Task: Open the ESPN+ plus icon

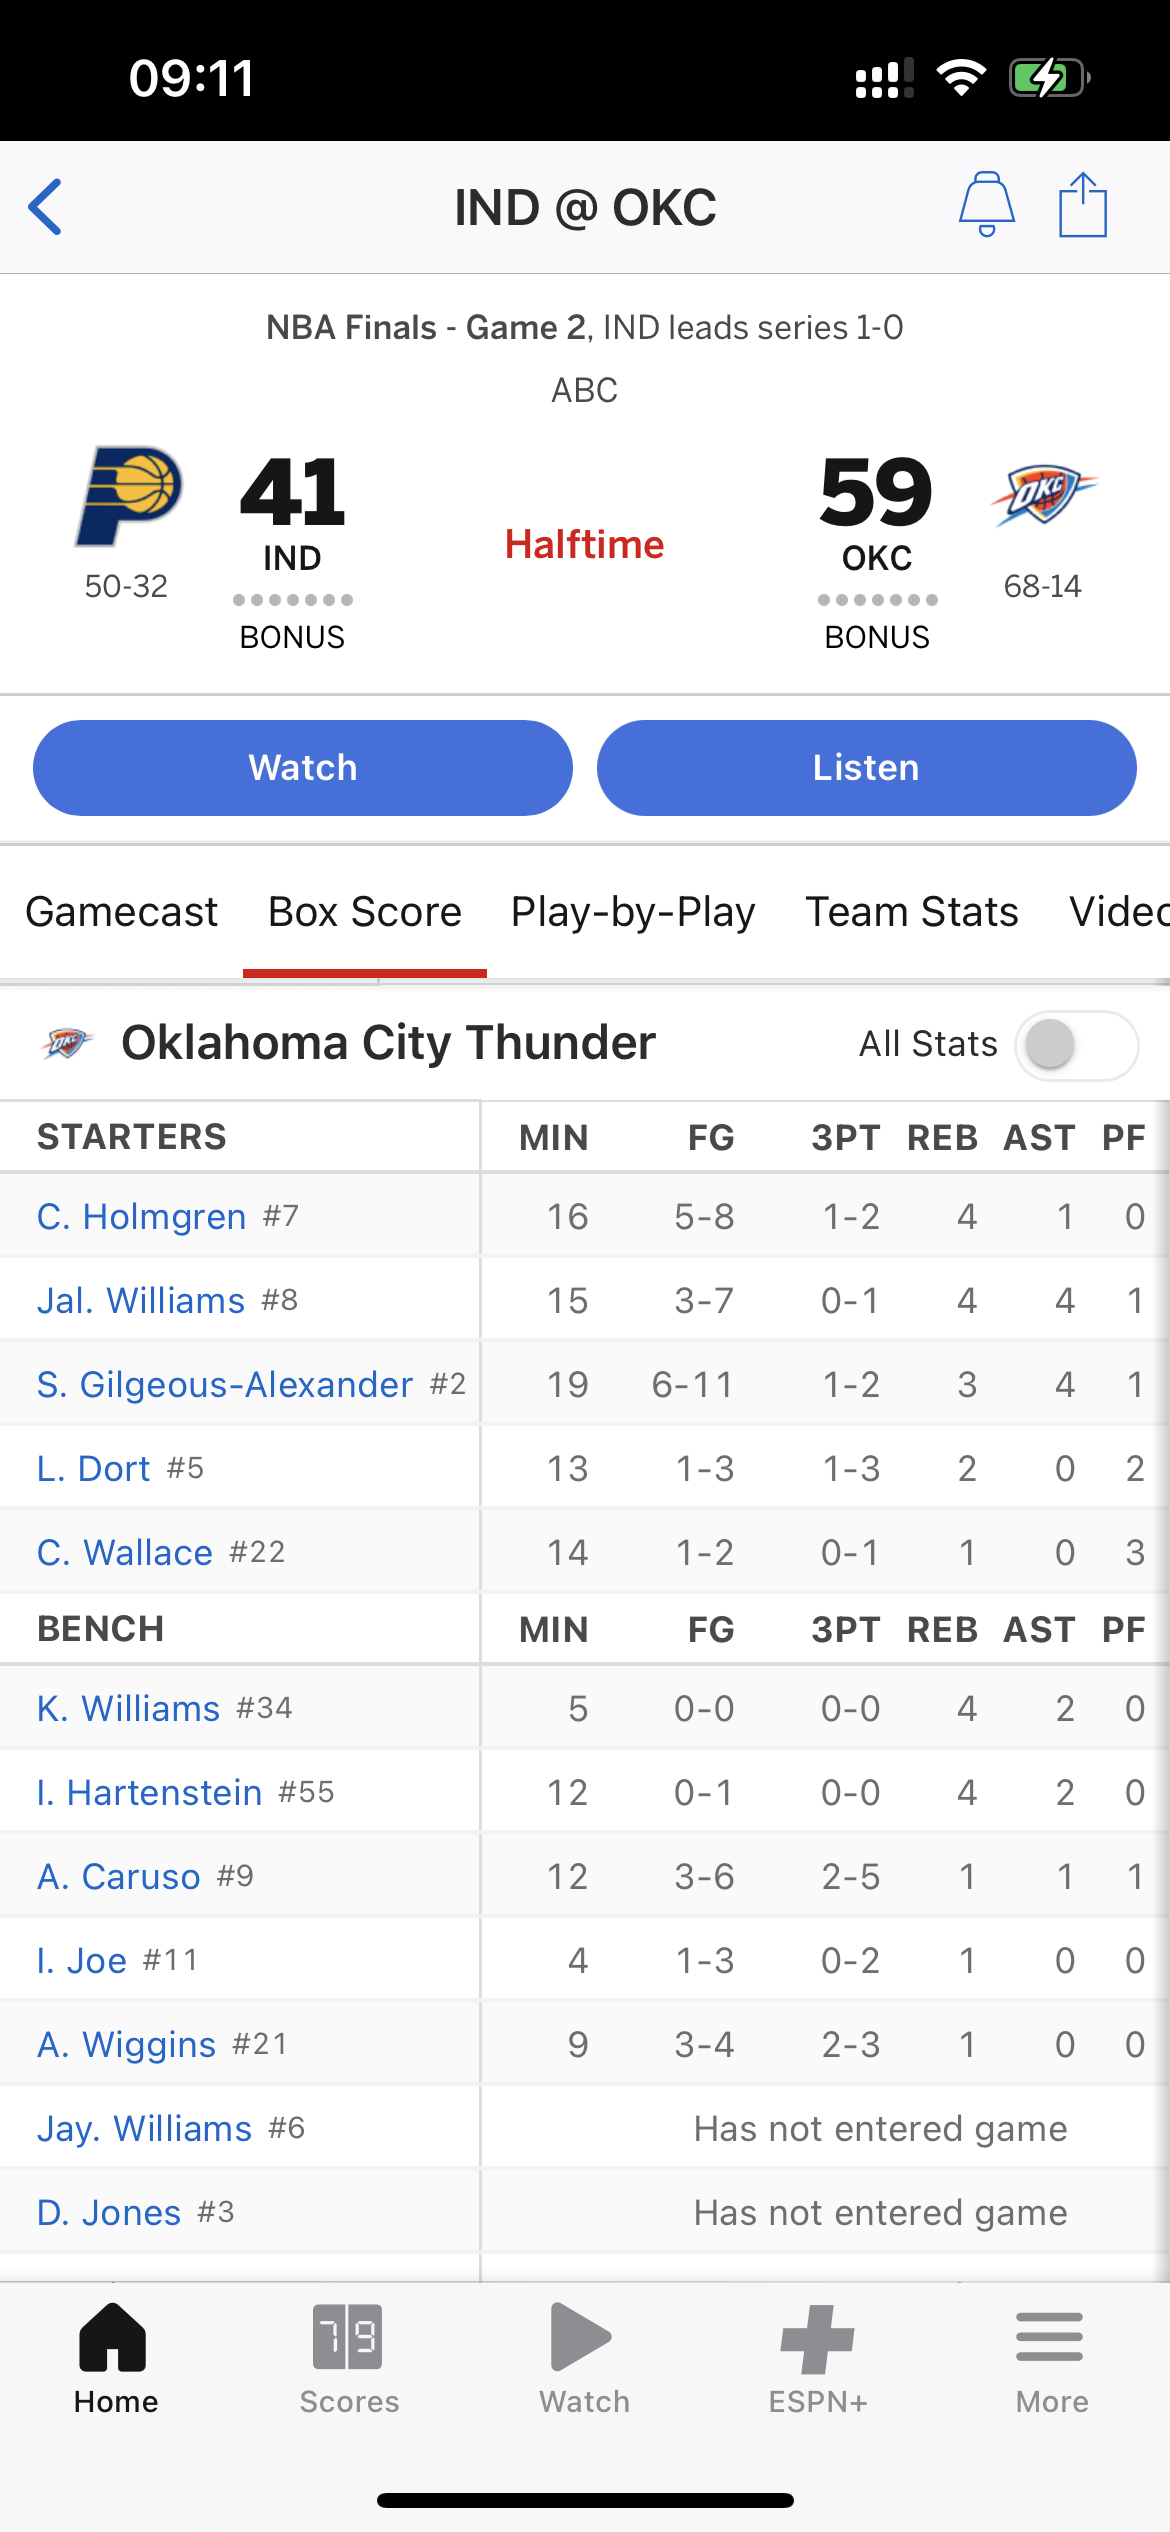Action: click(x=817, y=2338)
